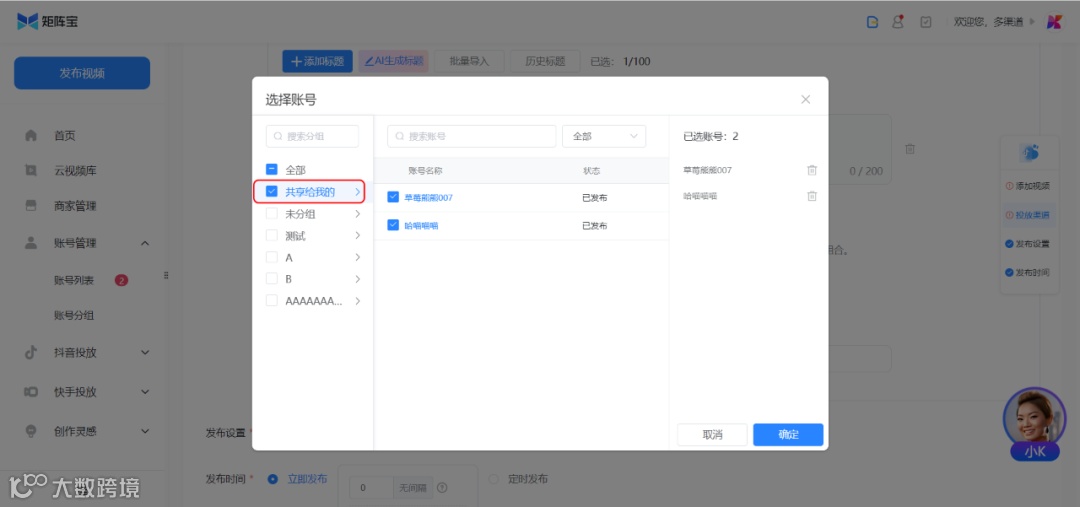This screenshot has width=1080, height=507.
Task: Check the 测试 group checkbox
Action: 272,236
